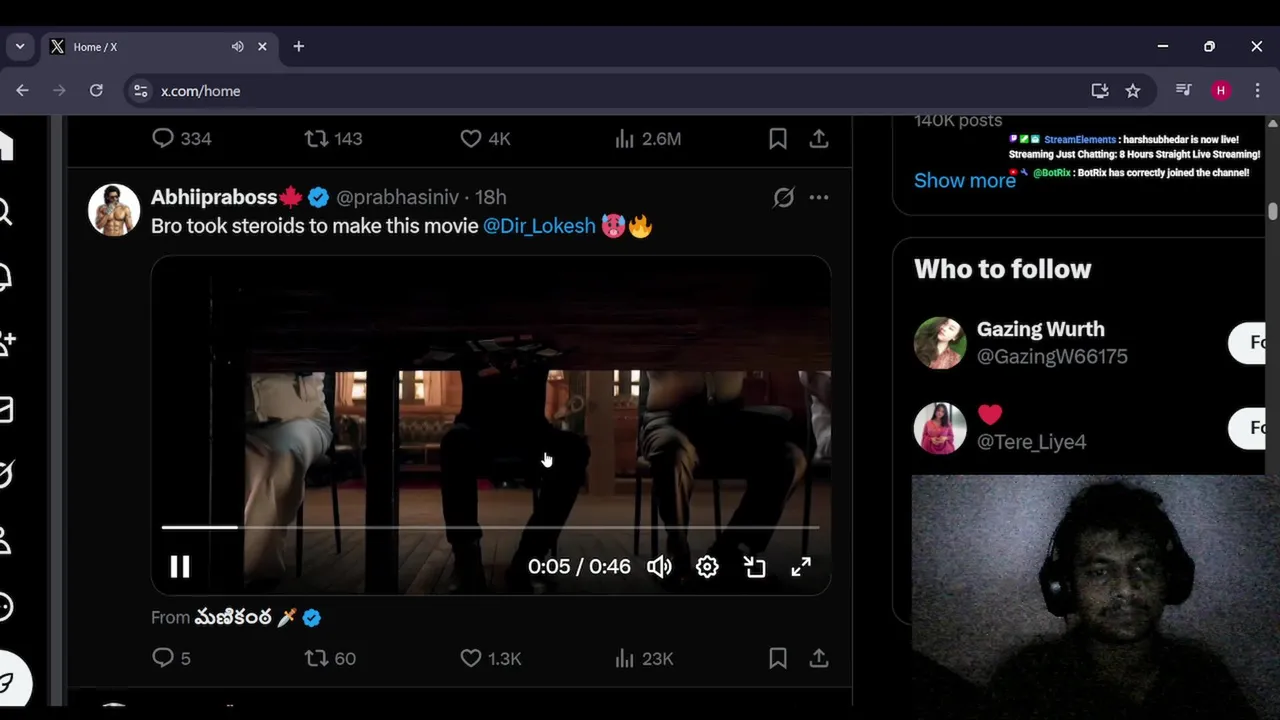Screen dimensions: 1280x720
Task: Click the video progress bar
Action: (490, 527)
